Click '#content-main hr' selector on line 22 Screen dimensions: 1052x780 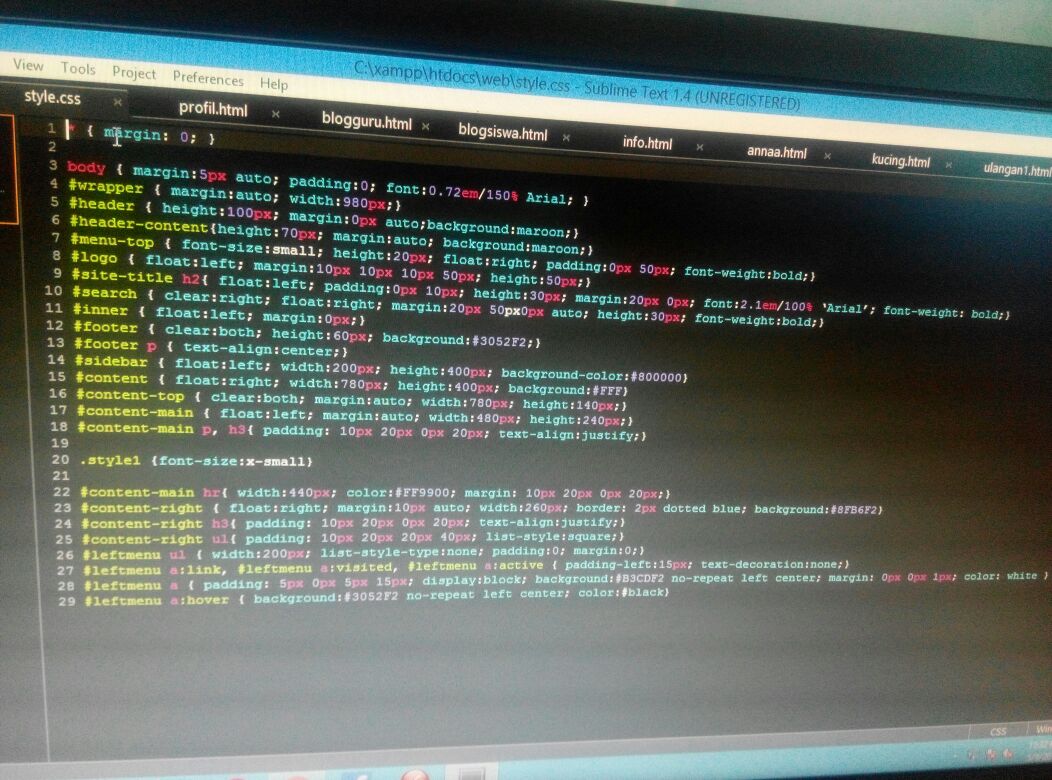tap(151, 492)
